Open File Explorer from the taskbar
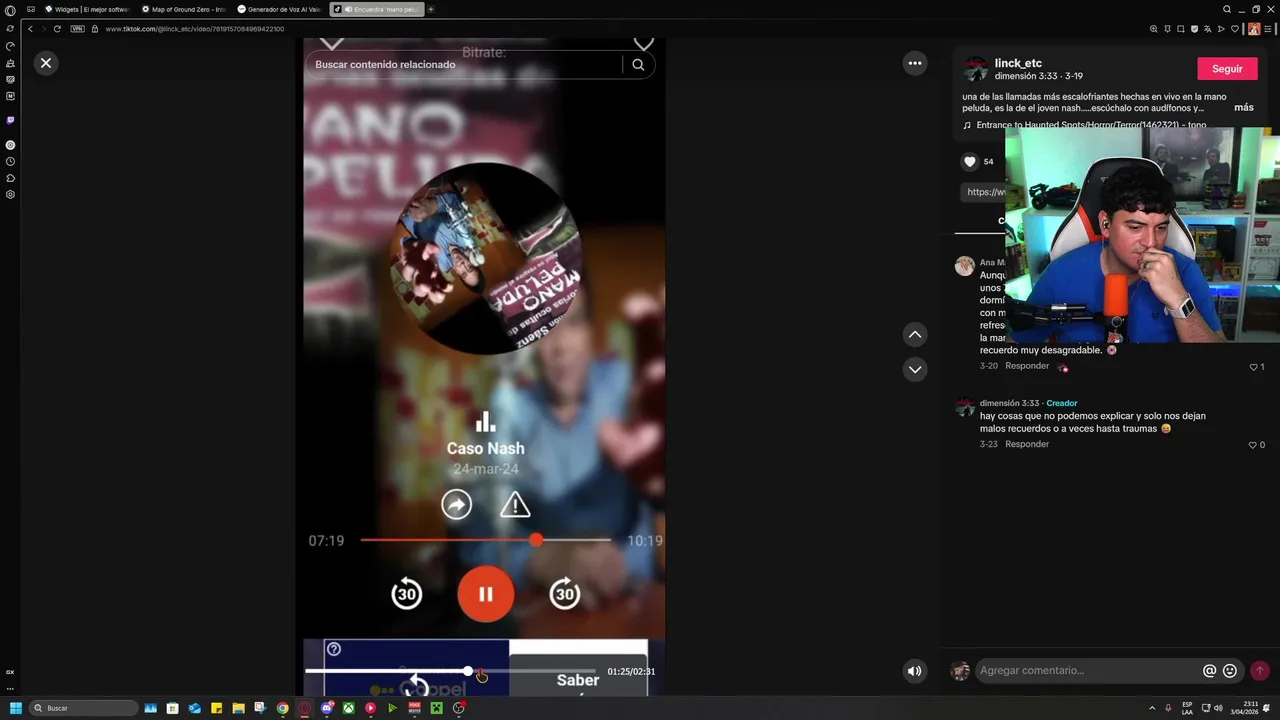This screenshot has width=1280, height=720. (238, 708)
